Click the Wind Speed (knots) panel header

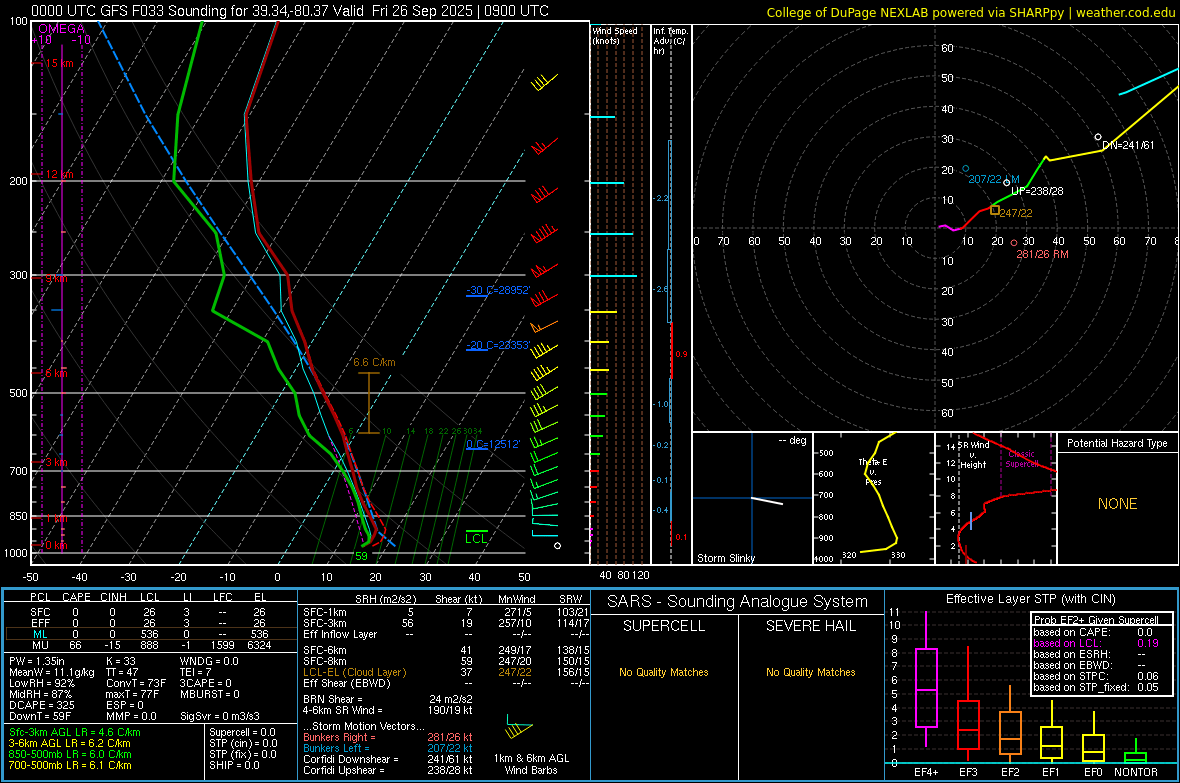point(615,35)
